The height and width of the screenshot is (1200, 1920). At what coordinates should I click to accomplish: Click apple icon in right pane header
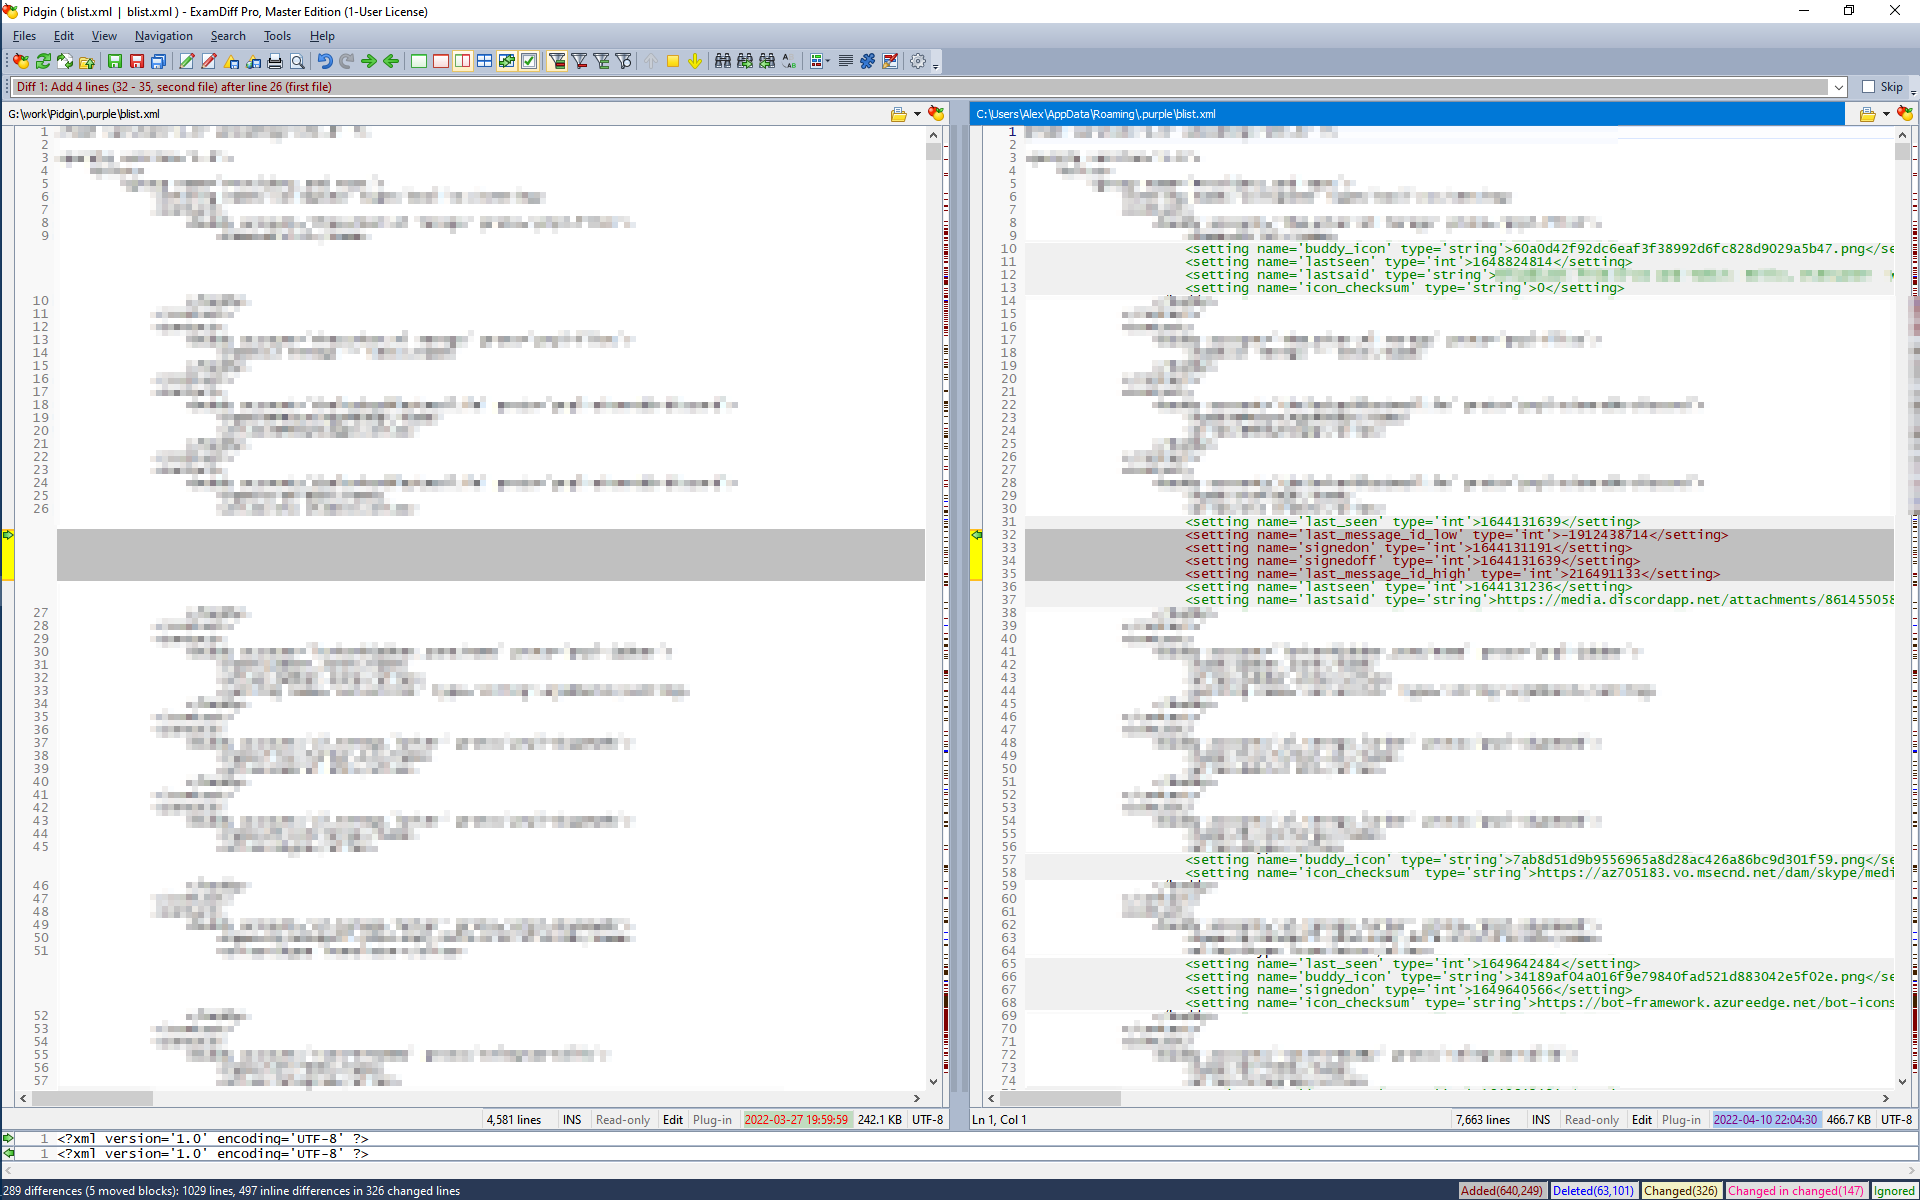1905,114
